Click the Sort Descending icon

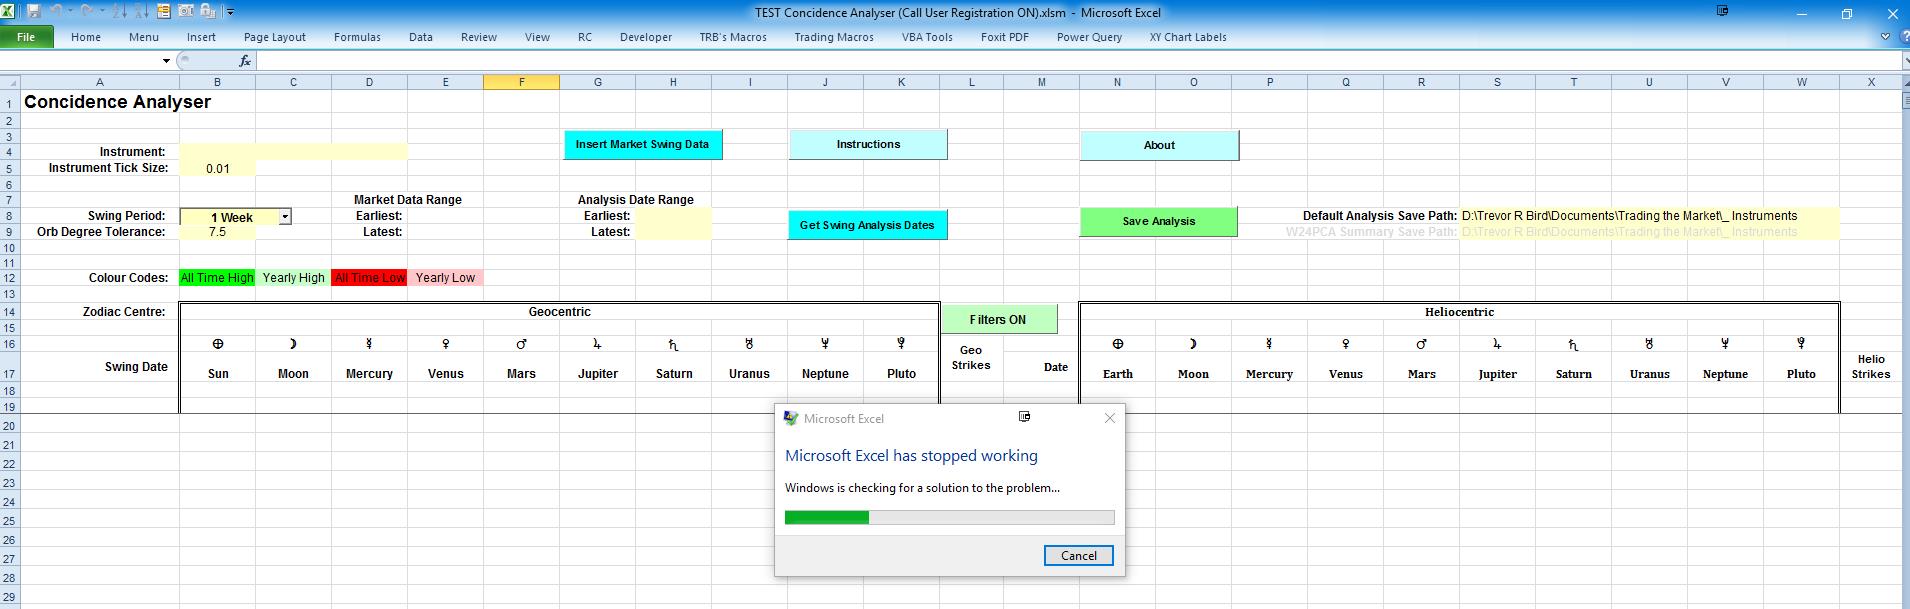tap(139, 12)
